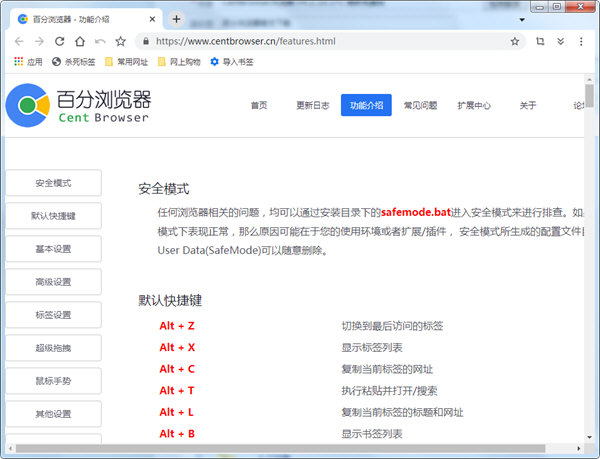Click the Alt + Z shortcut text
The width and height of the screenshot is (600, 459).
tap(177, 326)
